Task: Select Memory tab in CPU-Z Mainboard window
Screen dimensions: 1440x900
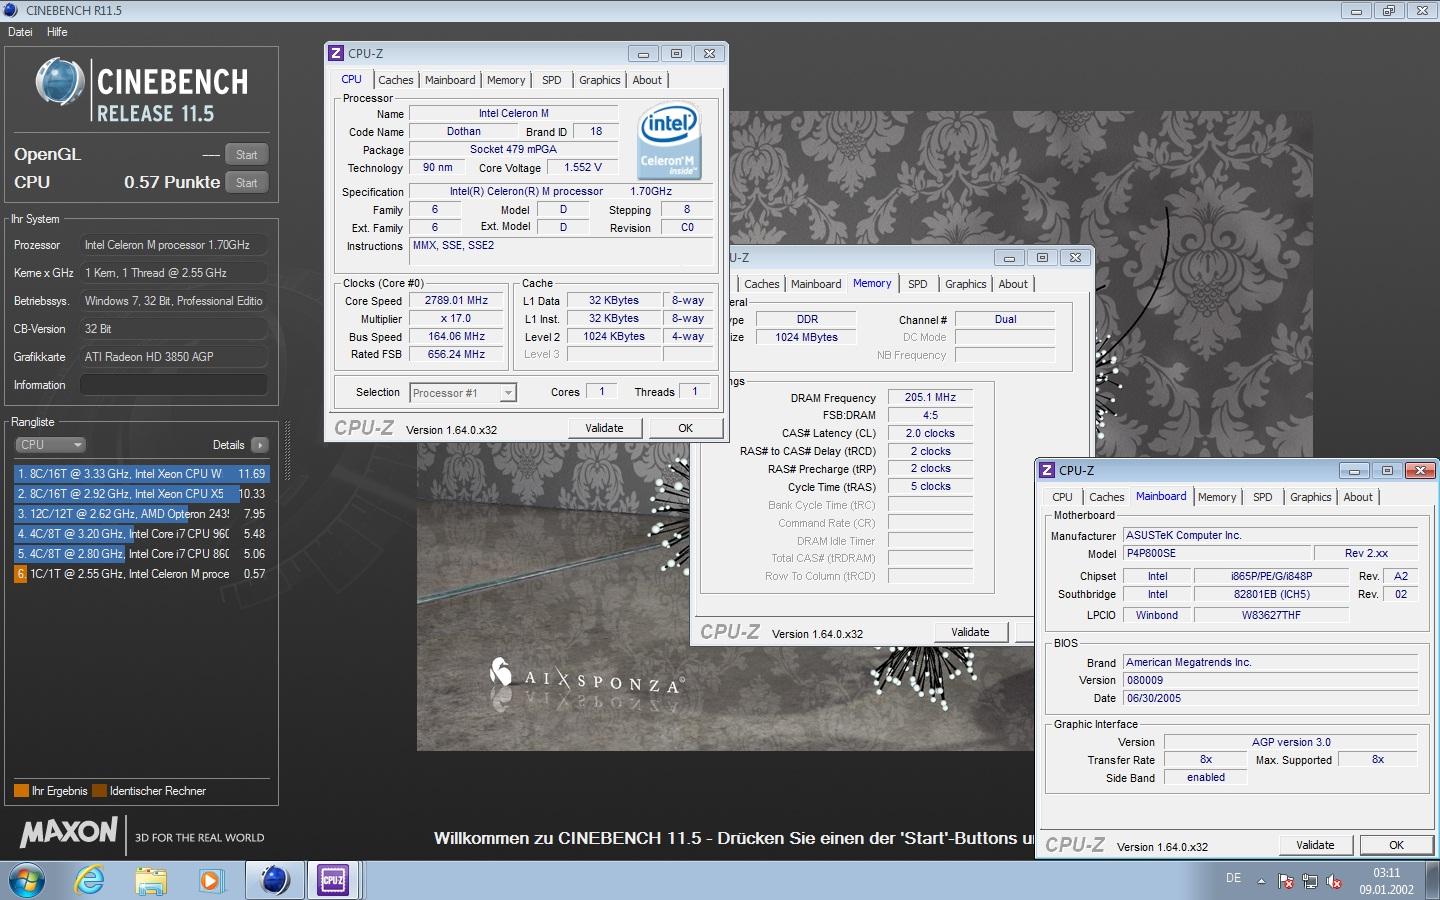Action: point(1217,497)
